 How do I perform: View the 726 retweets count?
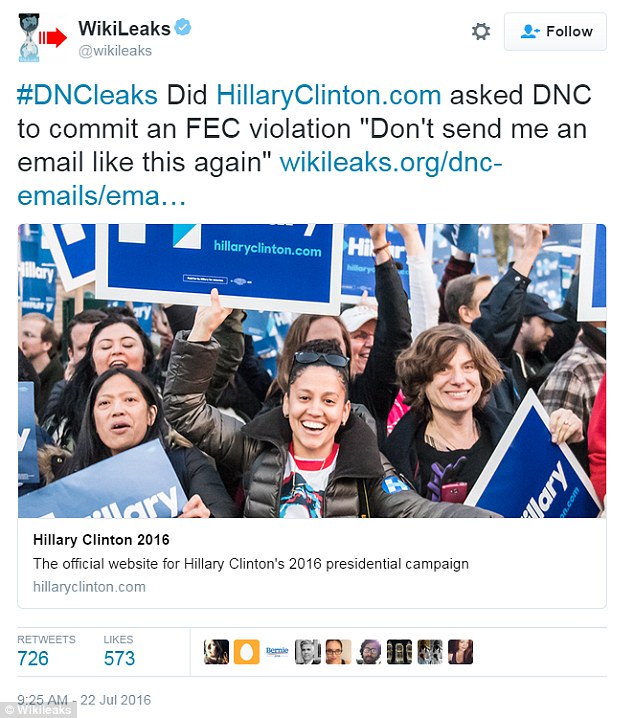pyautogui.click(x=33, y=658)
